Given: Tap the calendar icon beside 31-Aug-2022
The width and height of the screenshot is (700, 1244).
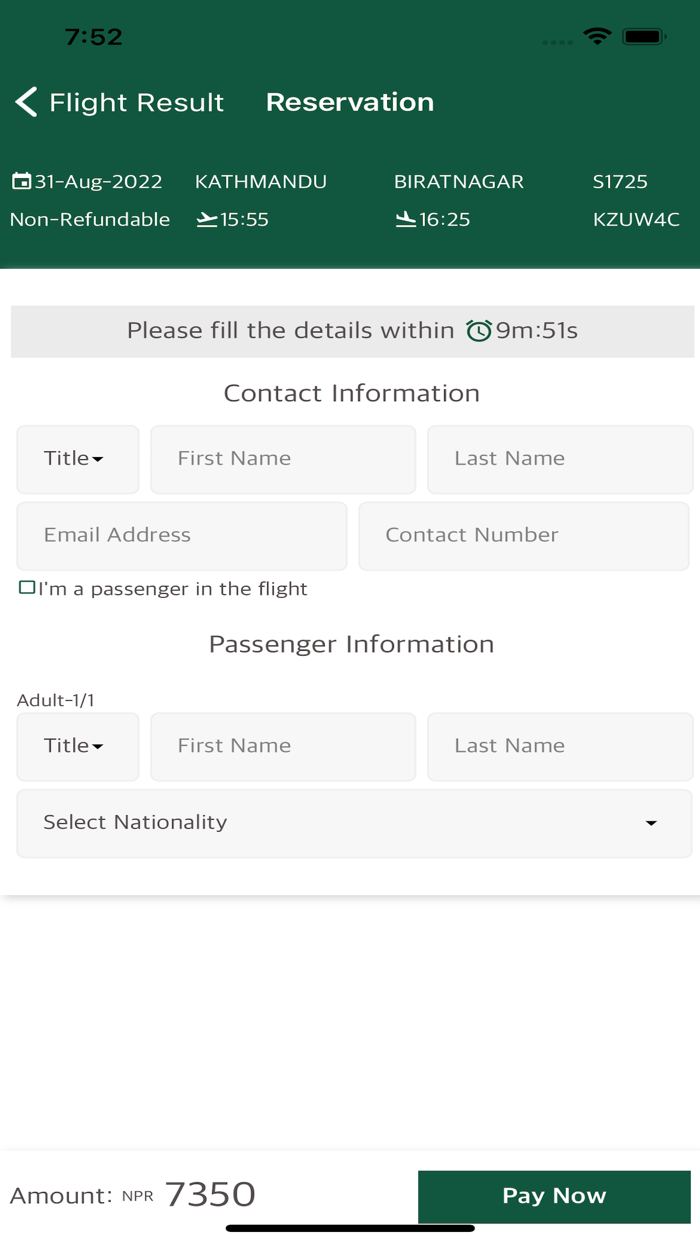Looking at the screenshot, I should coord(21,181).
